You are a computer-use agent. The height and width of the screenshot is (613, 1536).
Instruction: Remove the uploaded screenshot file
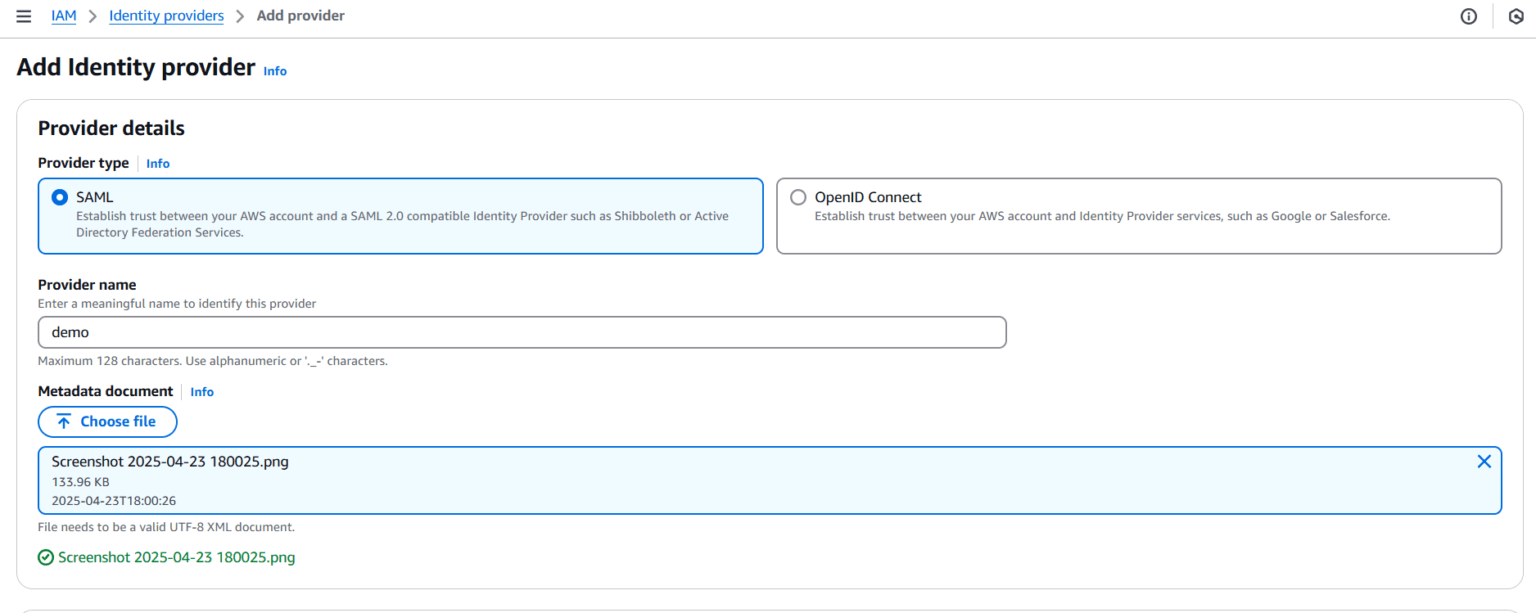click(x=1484, y=461)
